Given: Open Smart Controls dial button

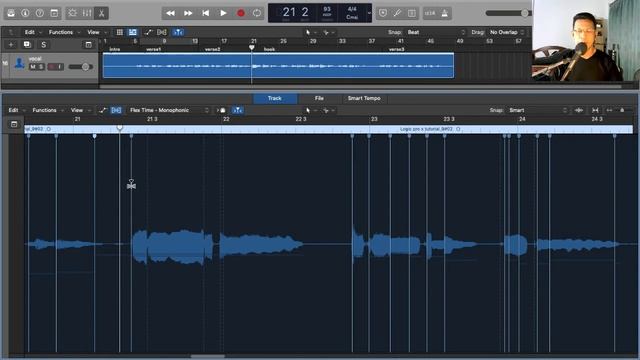Looking at the screenshot, I should click(x=73, y=13).
